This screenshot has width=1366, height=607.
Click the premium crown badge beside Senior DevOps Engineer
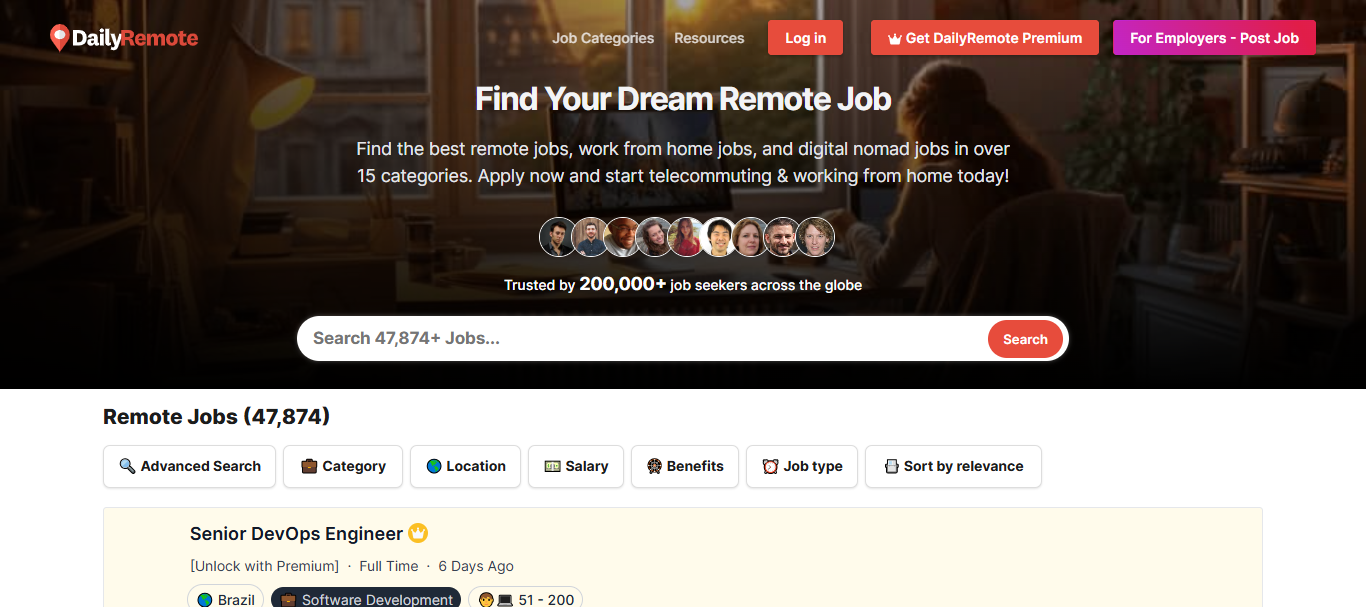(x=418, y=533)
